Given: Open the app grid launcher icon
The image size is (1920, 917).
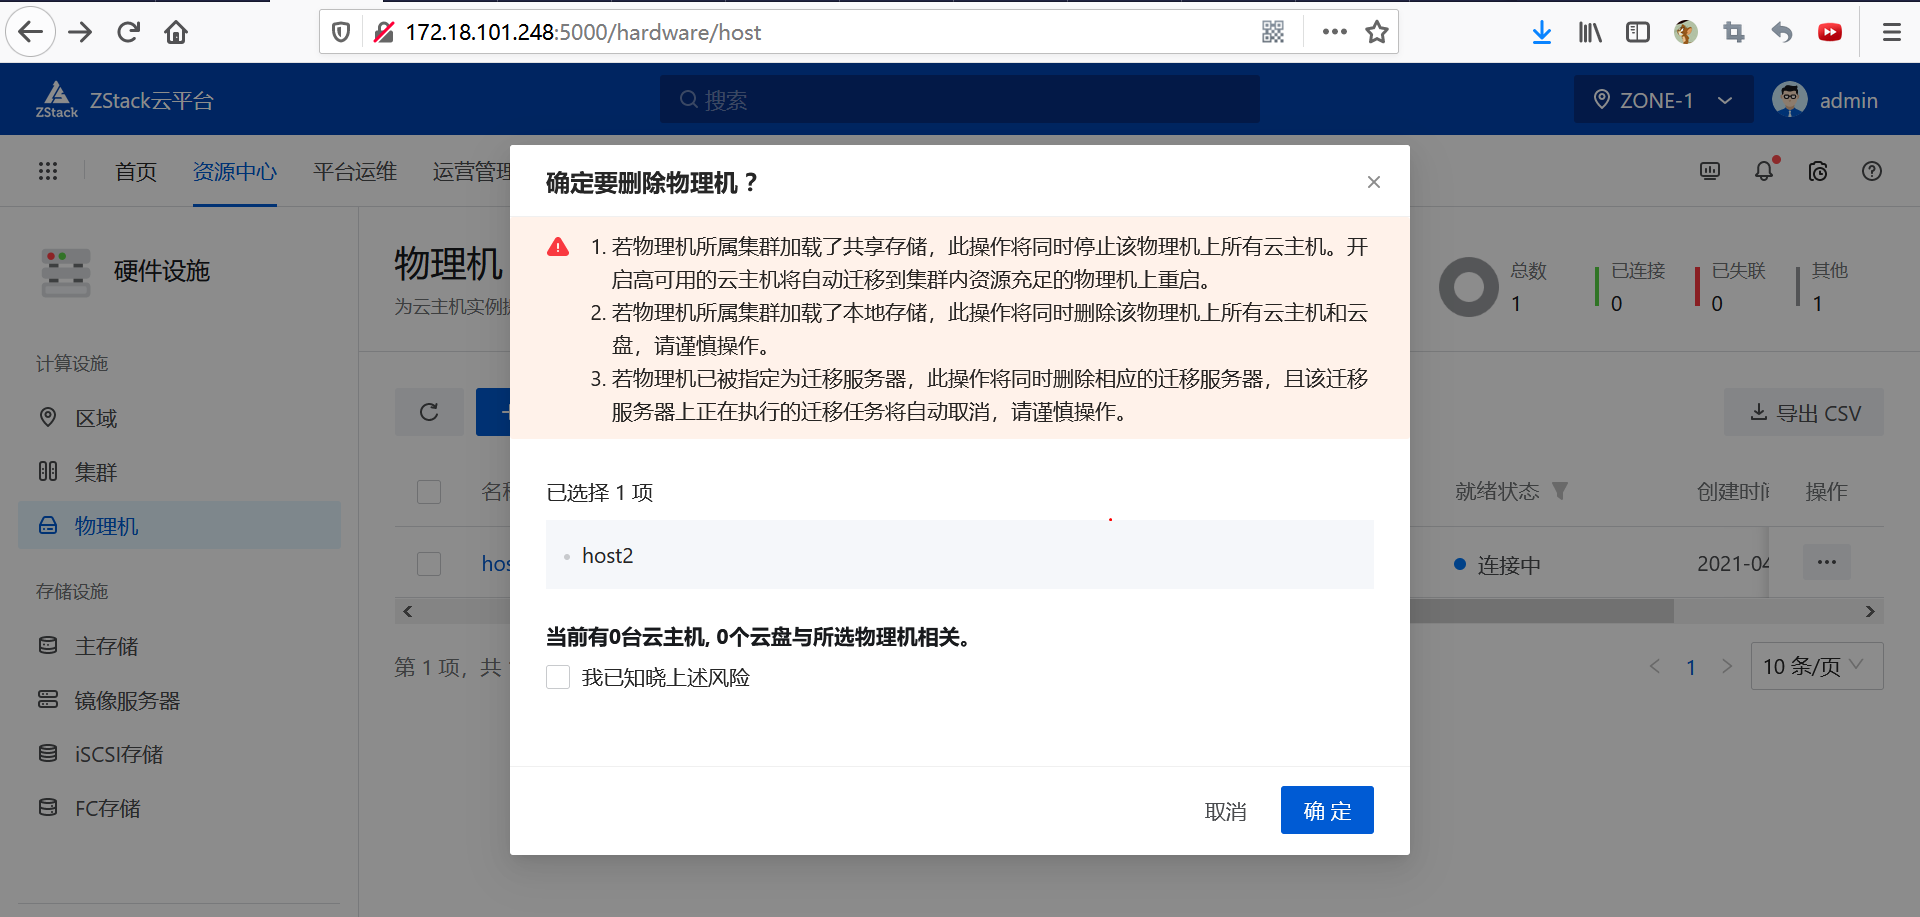Looking at the screenshot, I should (x=48, y=171).
